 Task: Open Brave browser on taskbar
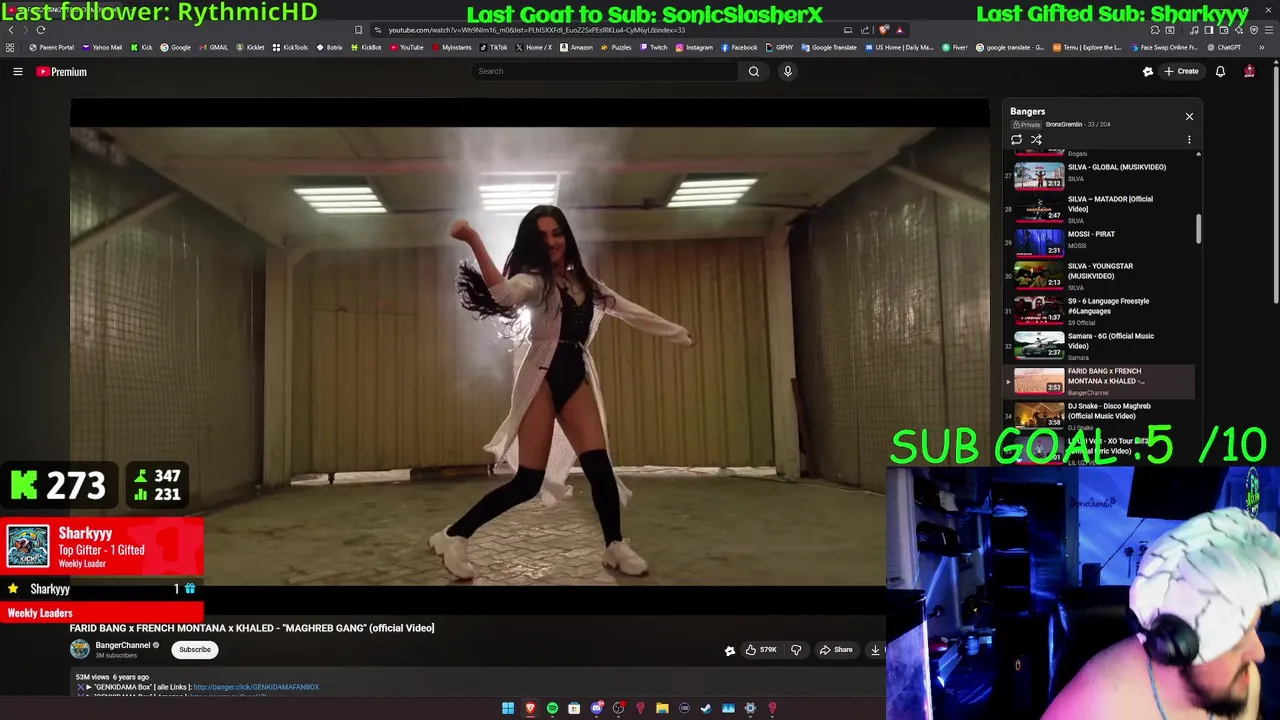pos(530,708)
